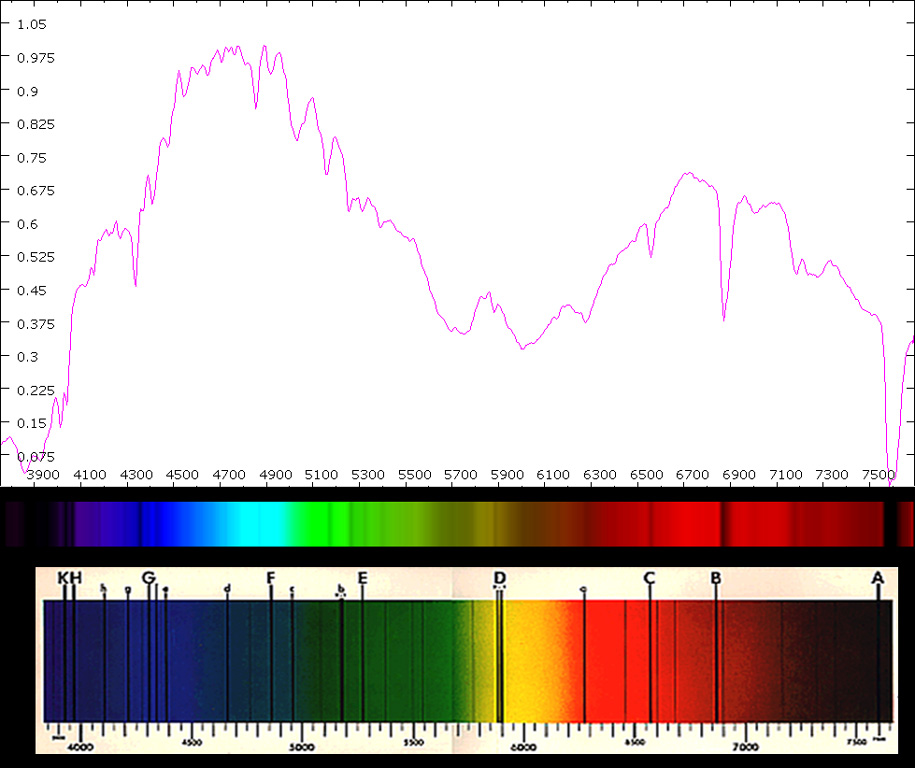Select the 6700 graph x-axis label
This screenshot has height=768, width=915.
click(x=693, y=475)
